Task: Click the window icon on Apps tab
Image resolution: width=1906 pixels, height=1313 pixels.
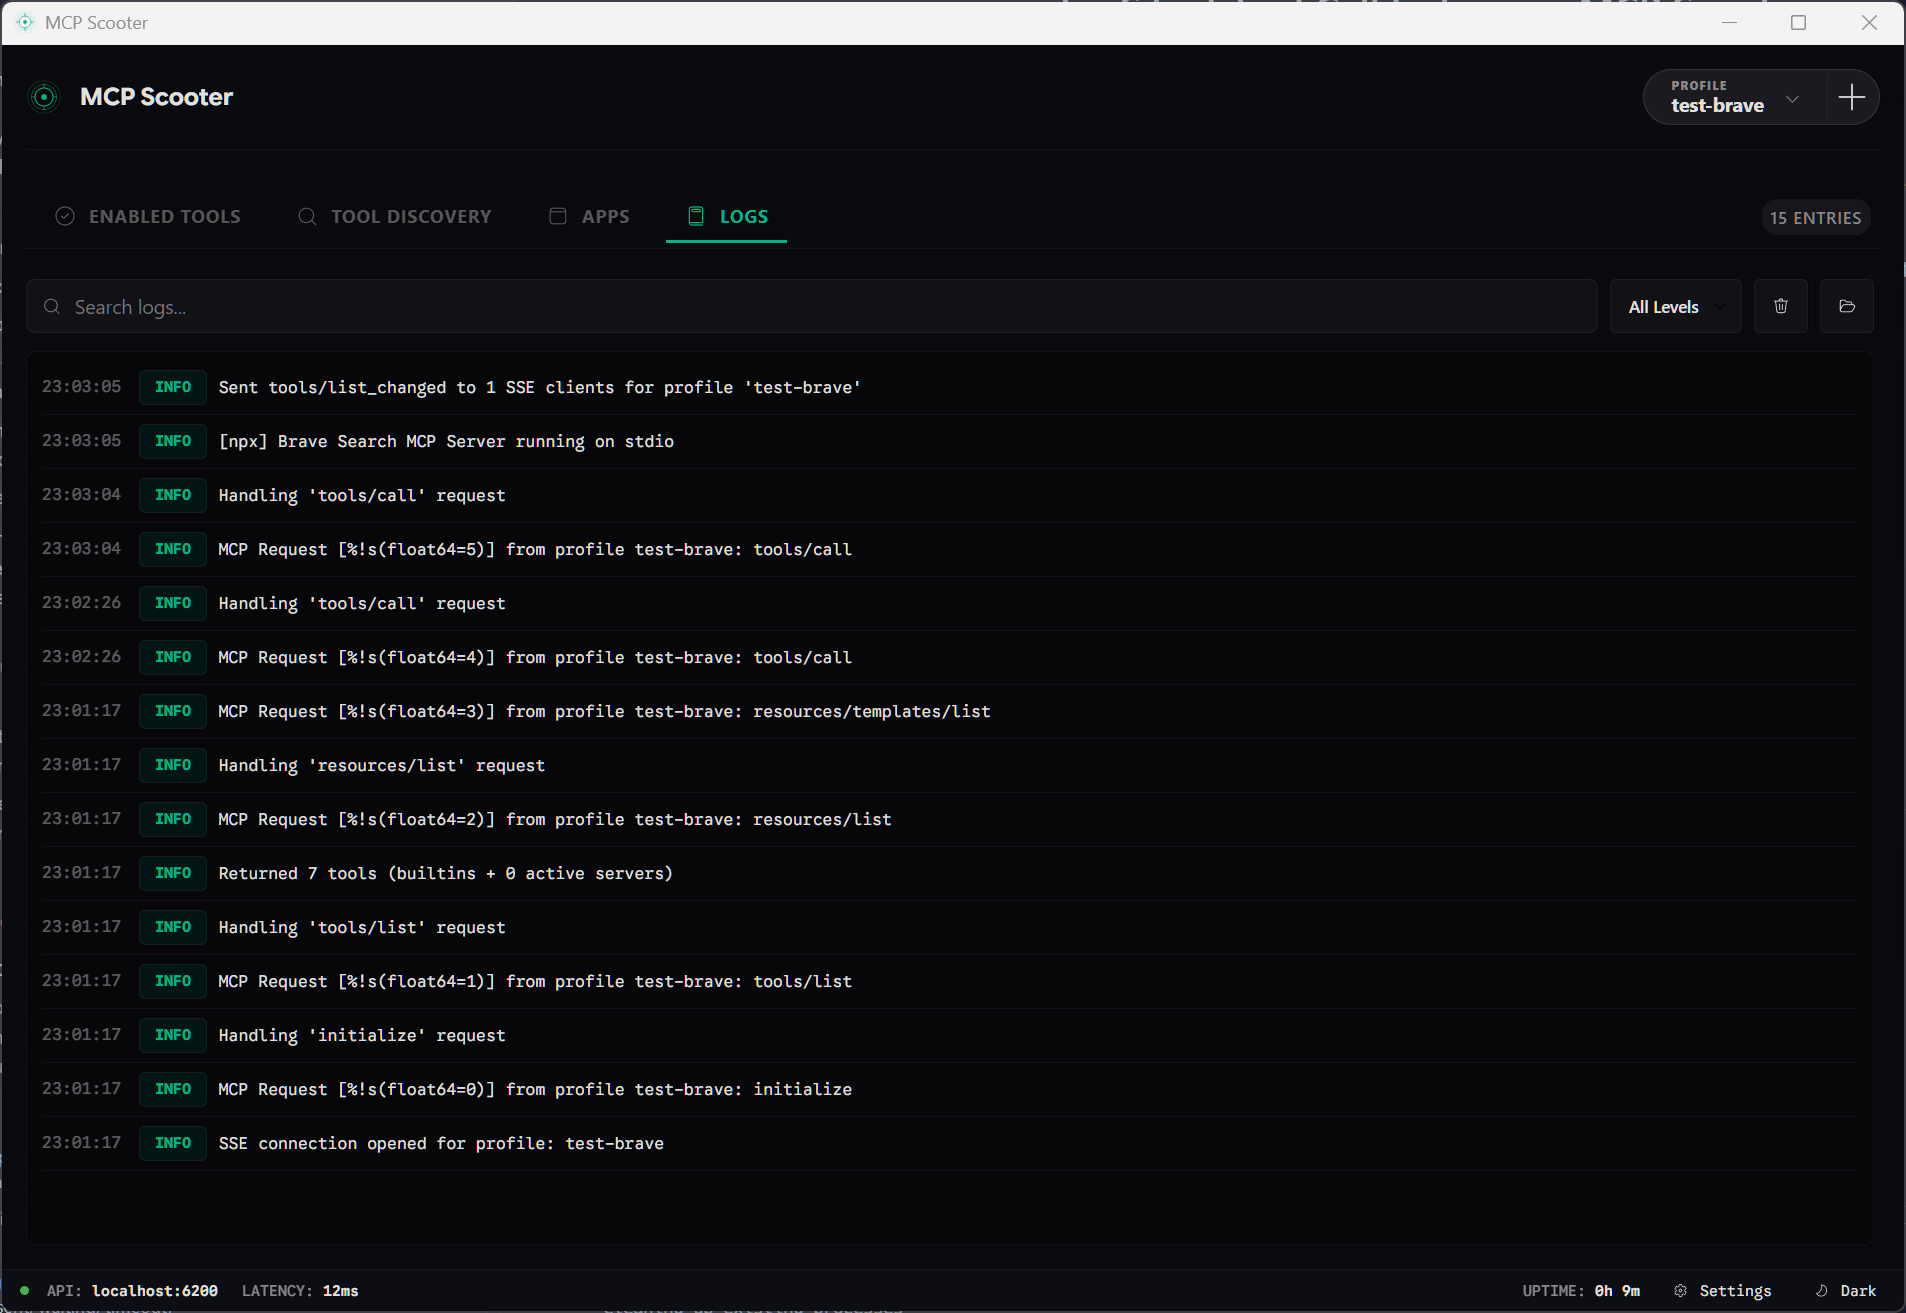Action: (x=558, y=216)
